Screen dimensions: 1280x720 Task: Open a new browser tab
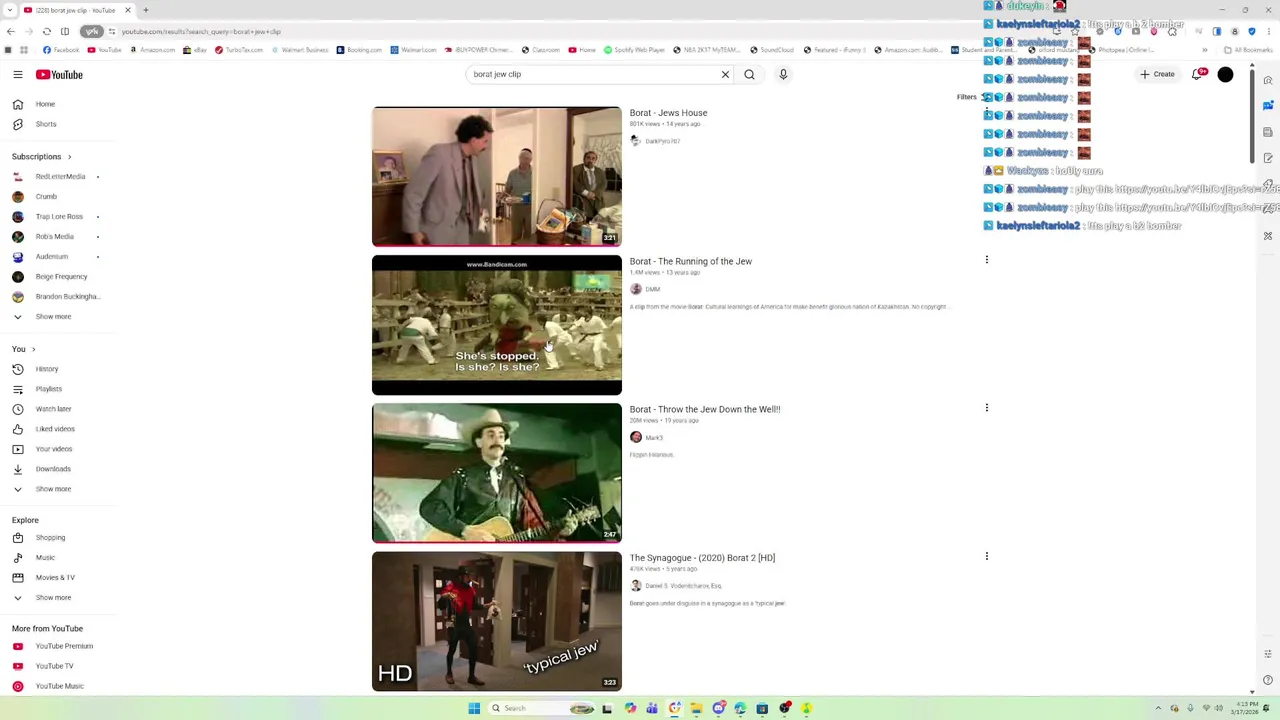click(146, 10)
